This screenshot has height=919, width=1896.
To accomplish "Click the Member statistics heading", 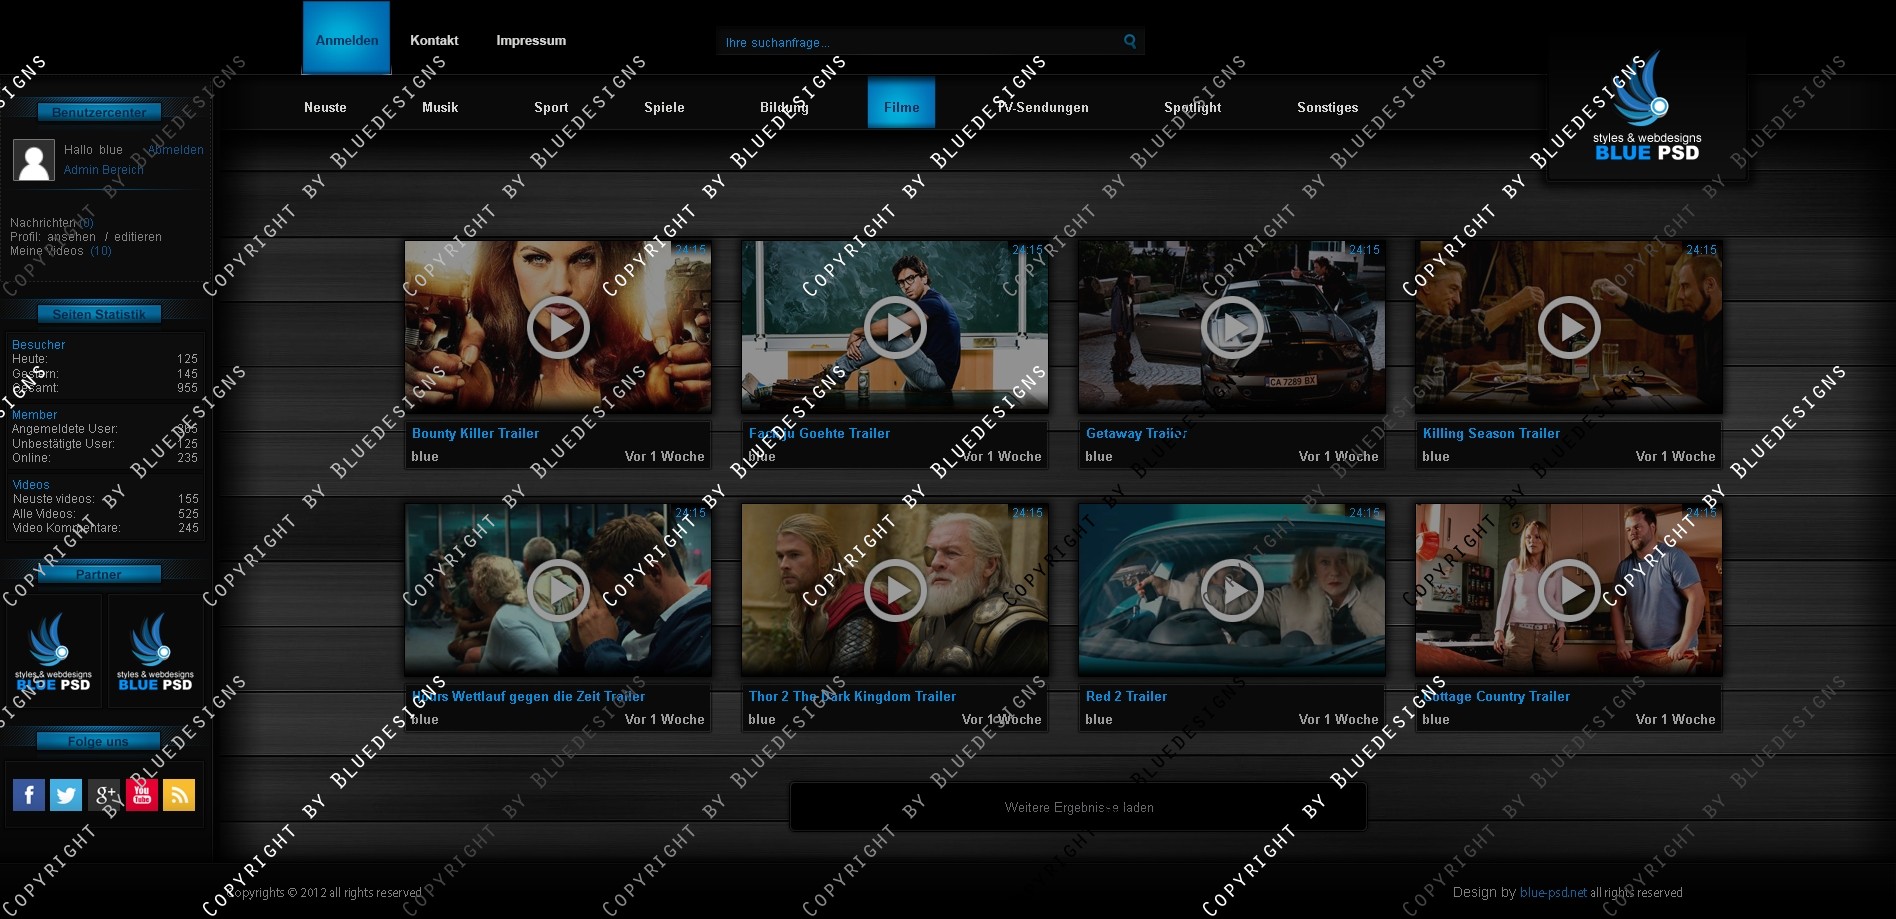I will click(x=34, y=415).
